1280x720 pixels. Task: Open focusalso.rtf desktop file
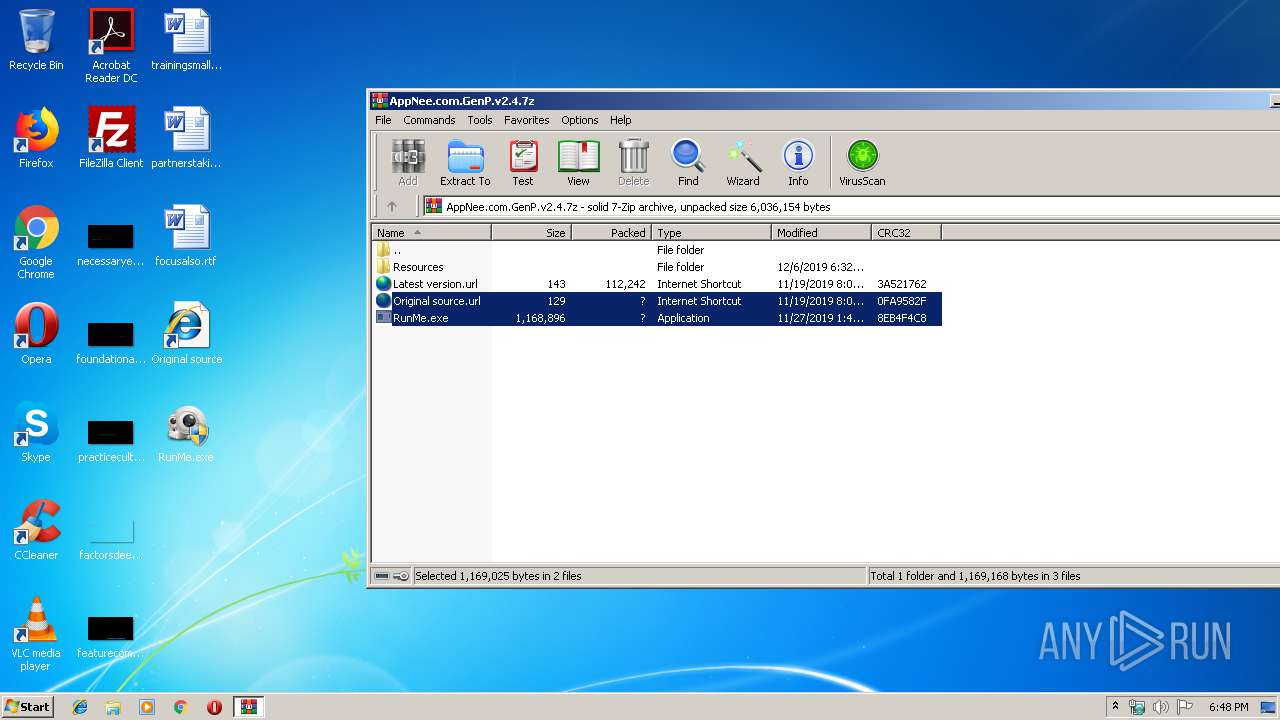187,236
